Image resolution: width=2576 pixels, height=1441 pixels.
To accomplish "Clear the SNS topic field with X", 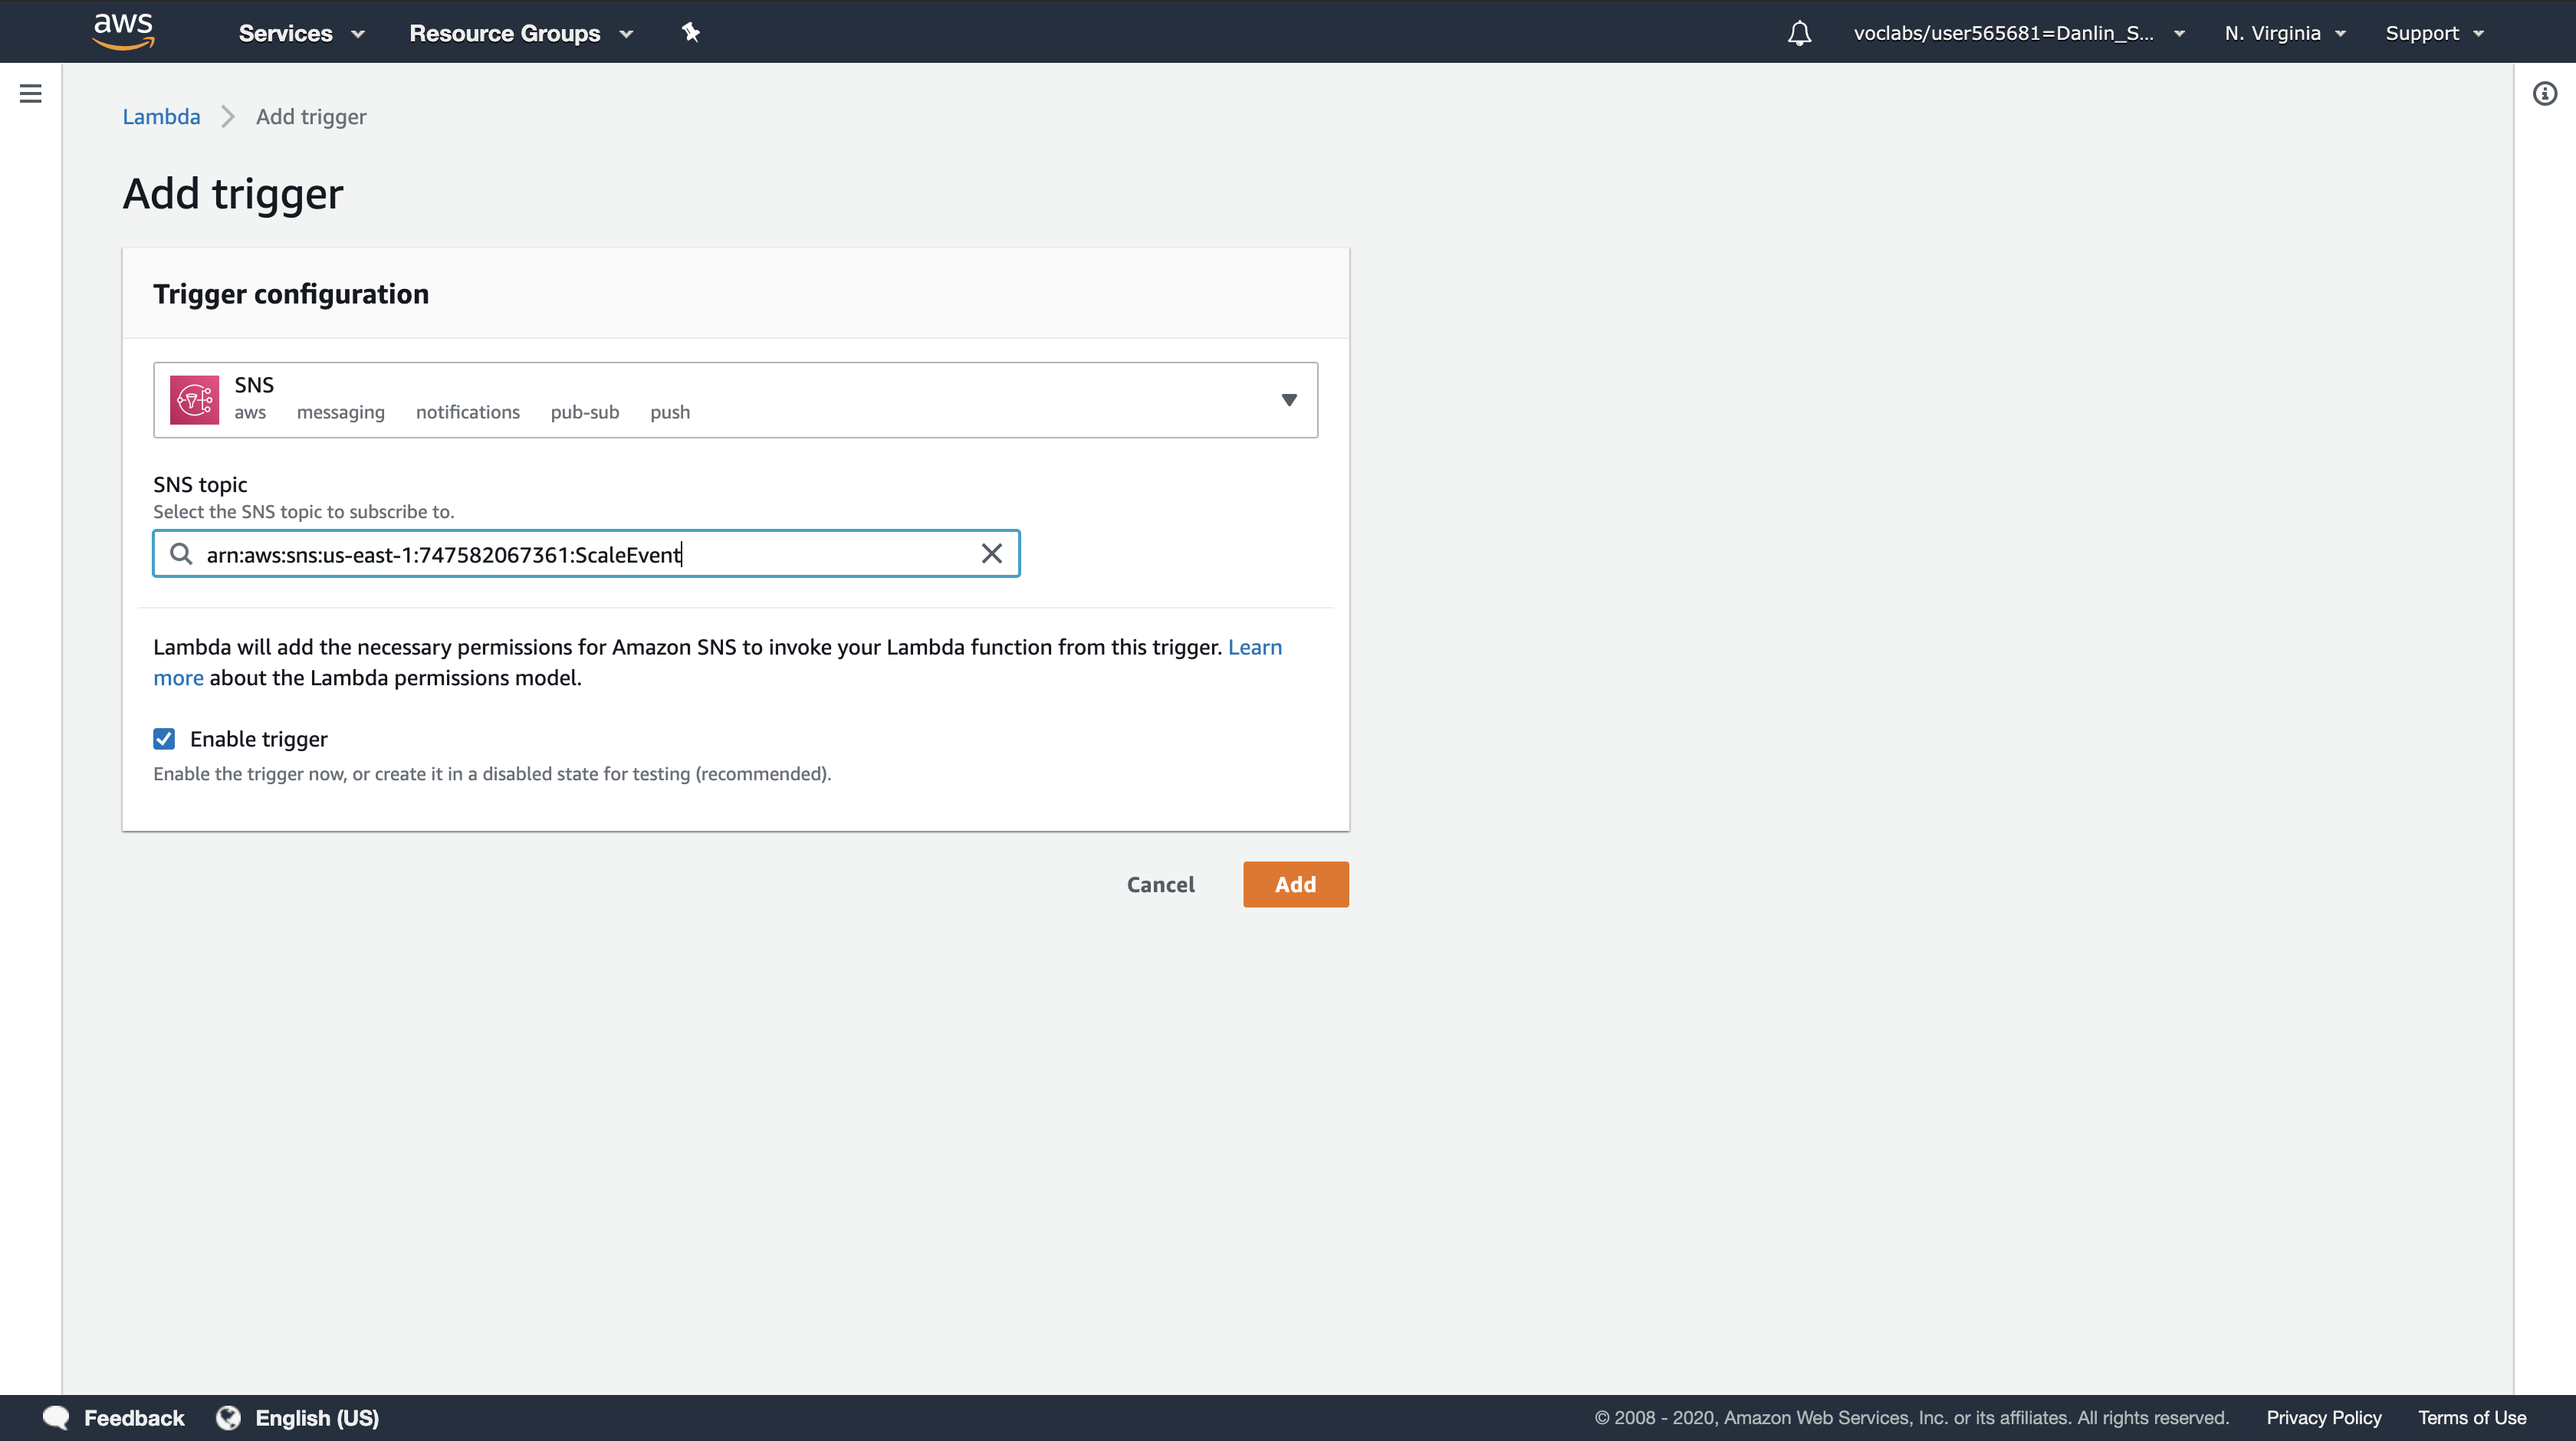I will (991, 554).
